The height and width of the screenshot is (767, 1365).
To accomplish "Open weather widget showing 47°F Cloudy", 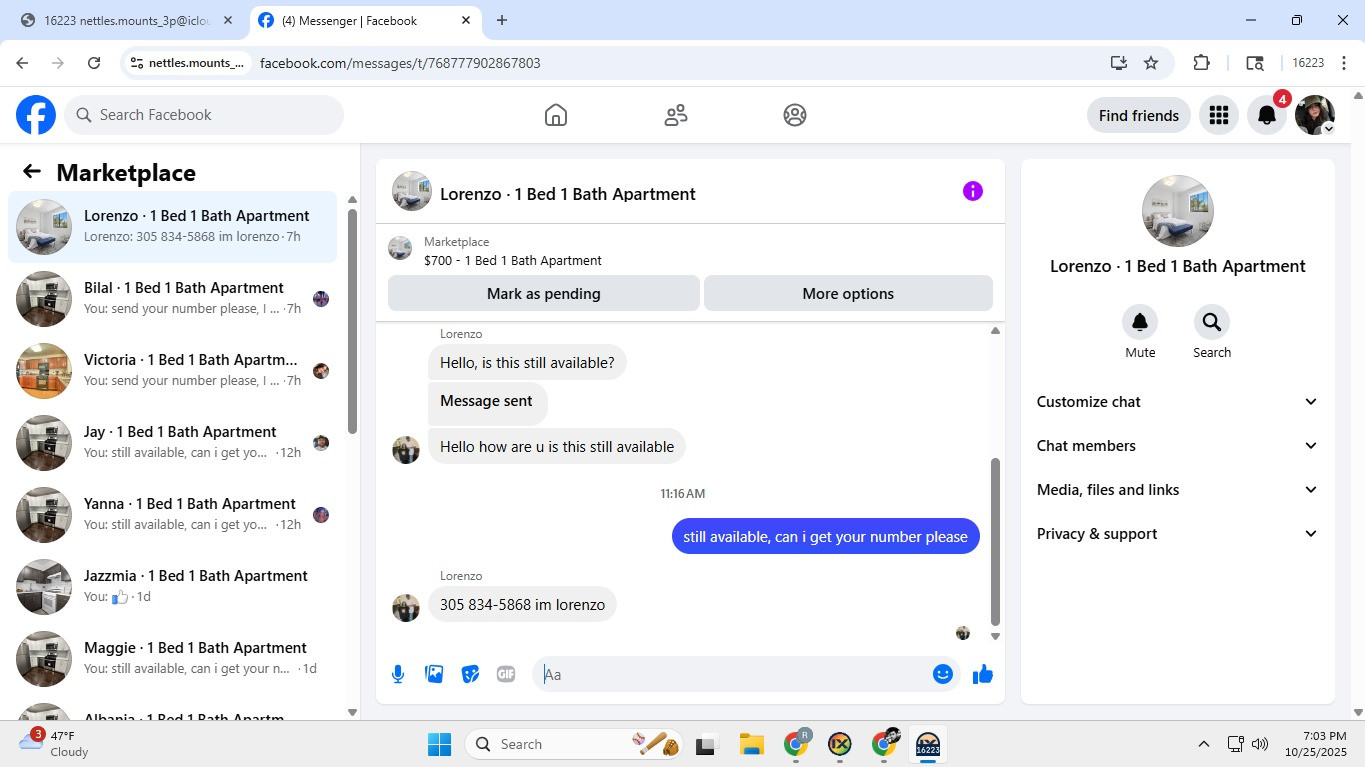I will pyautogui.click(x=55, y=744).
